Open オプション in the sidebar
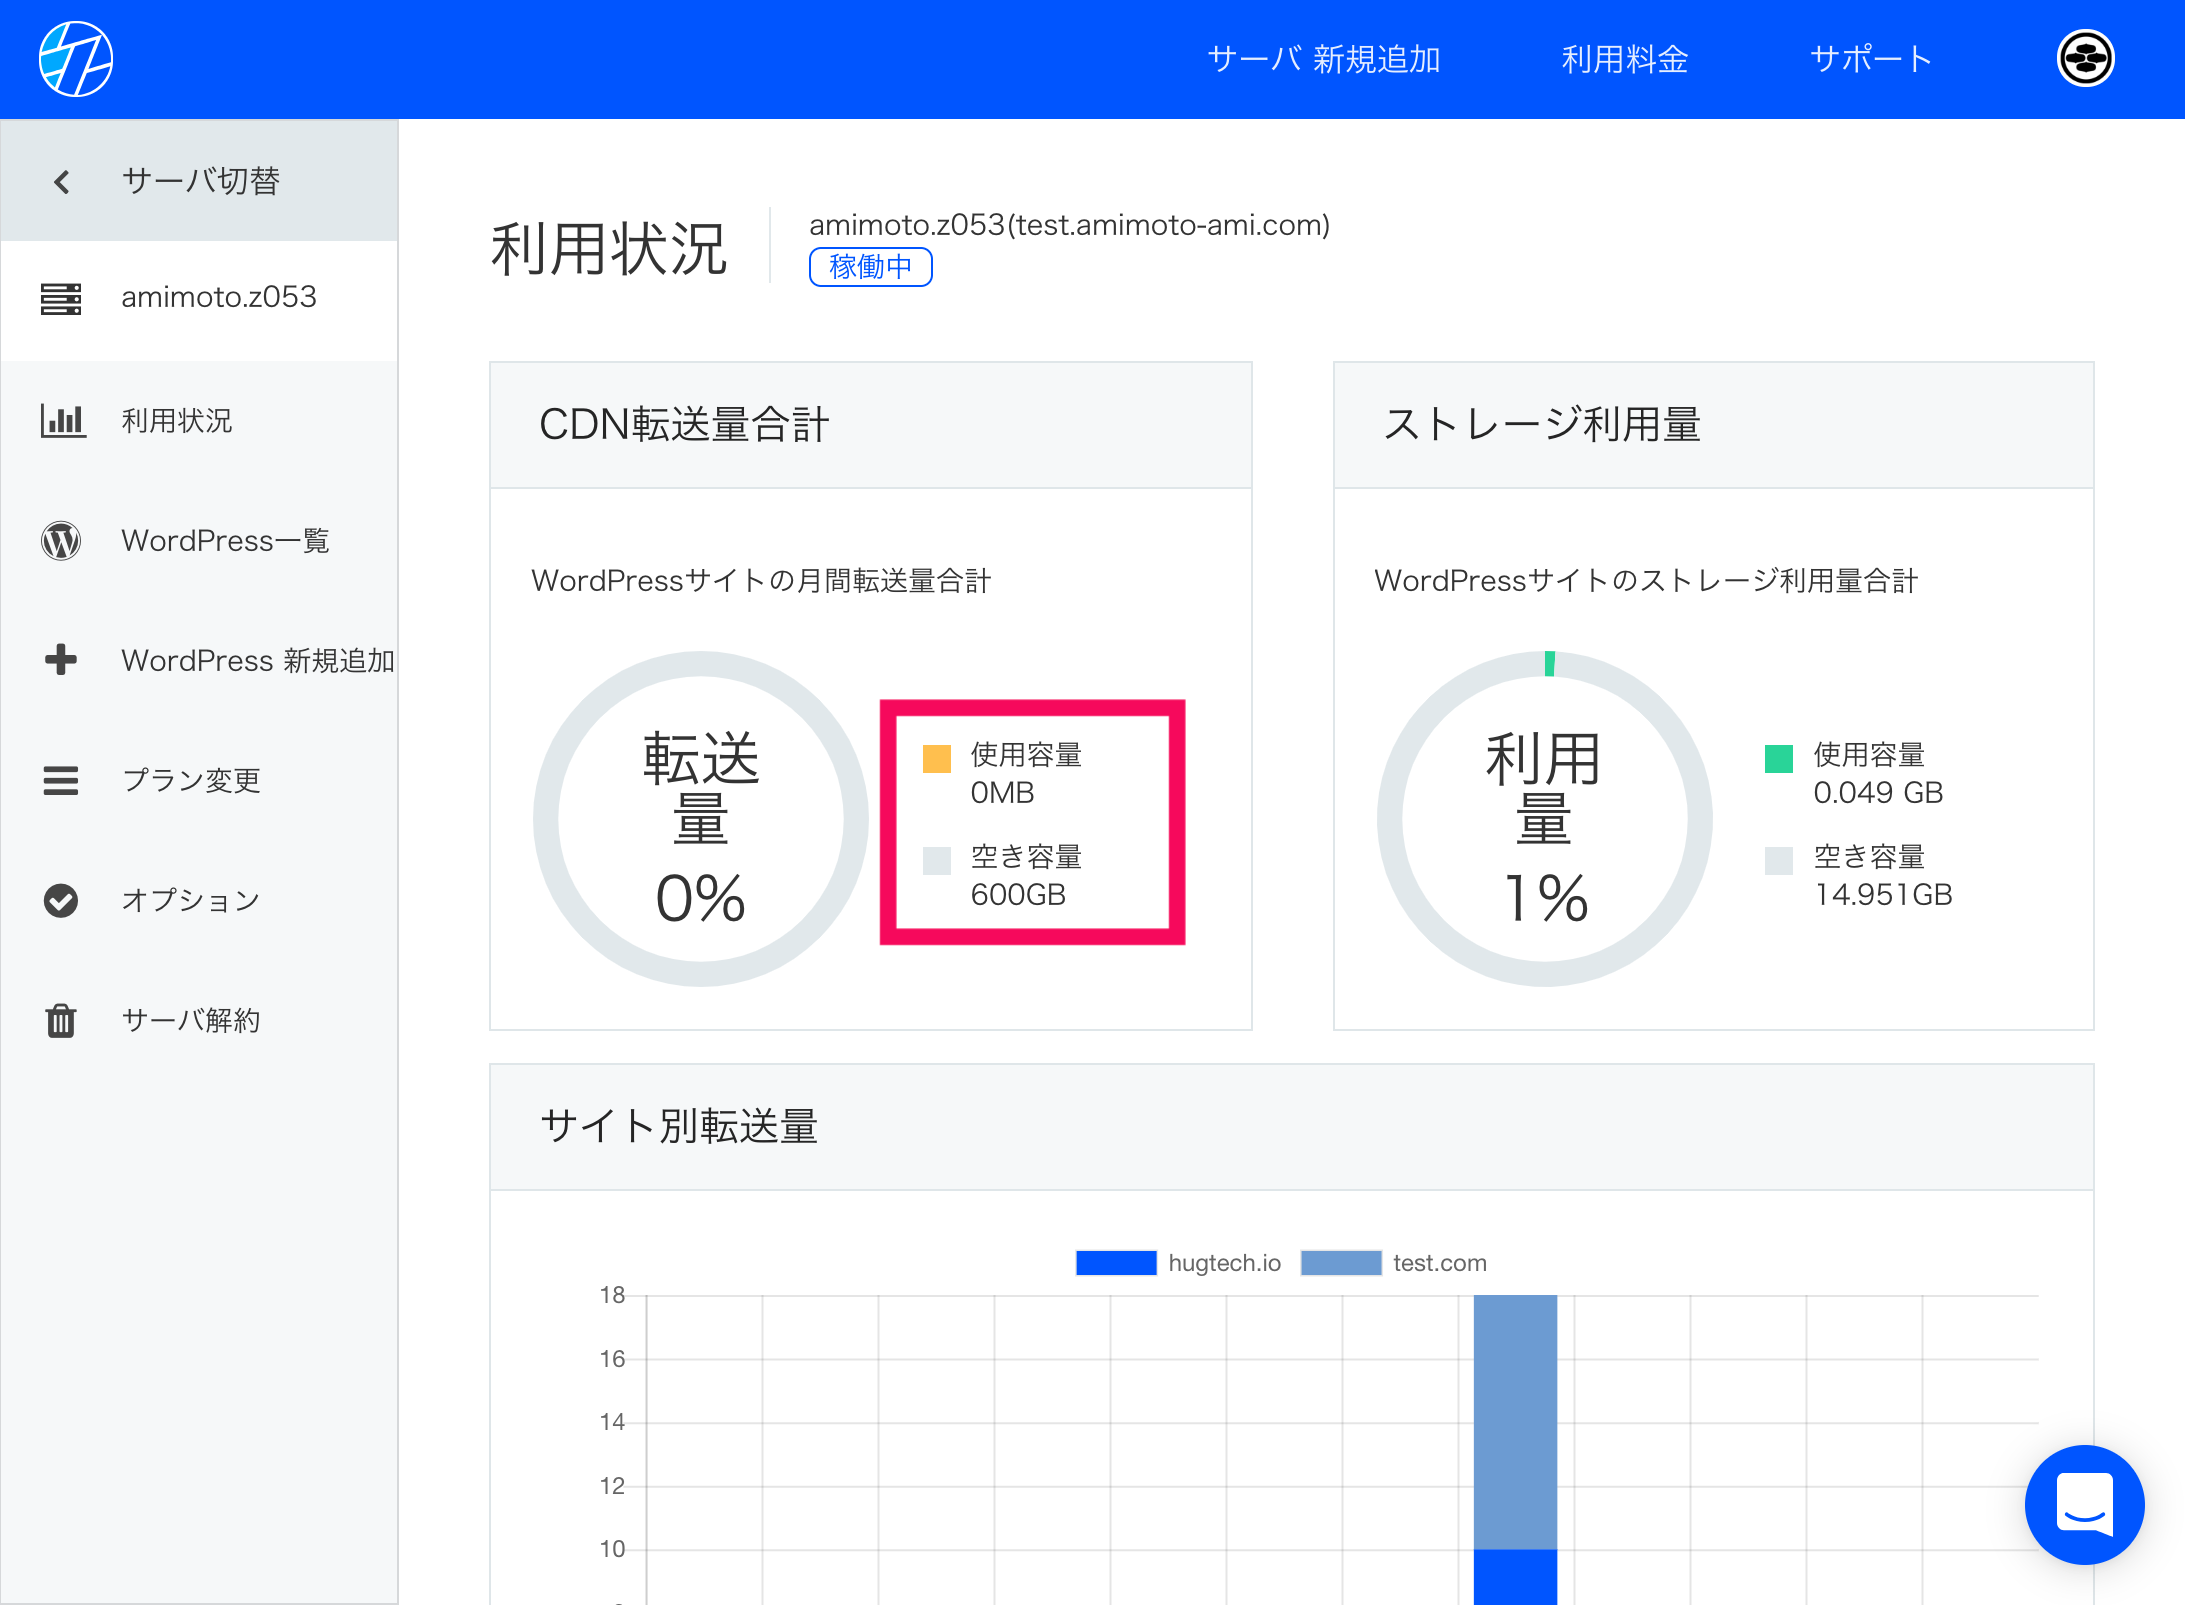 pyautogui.click(x=200, y=900)
